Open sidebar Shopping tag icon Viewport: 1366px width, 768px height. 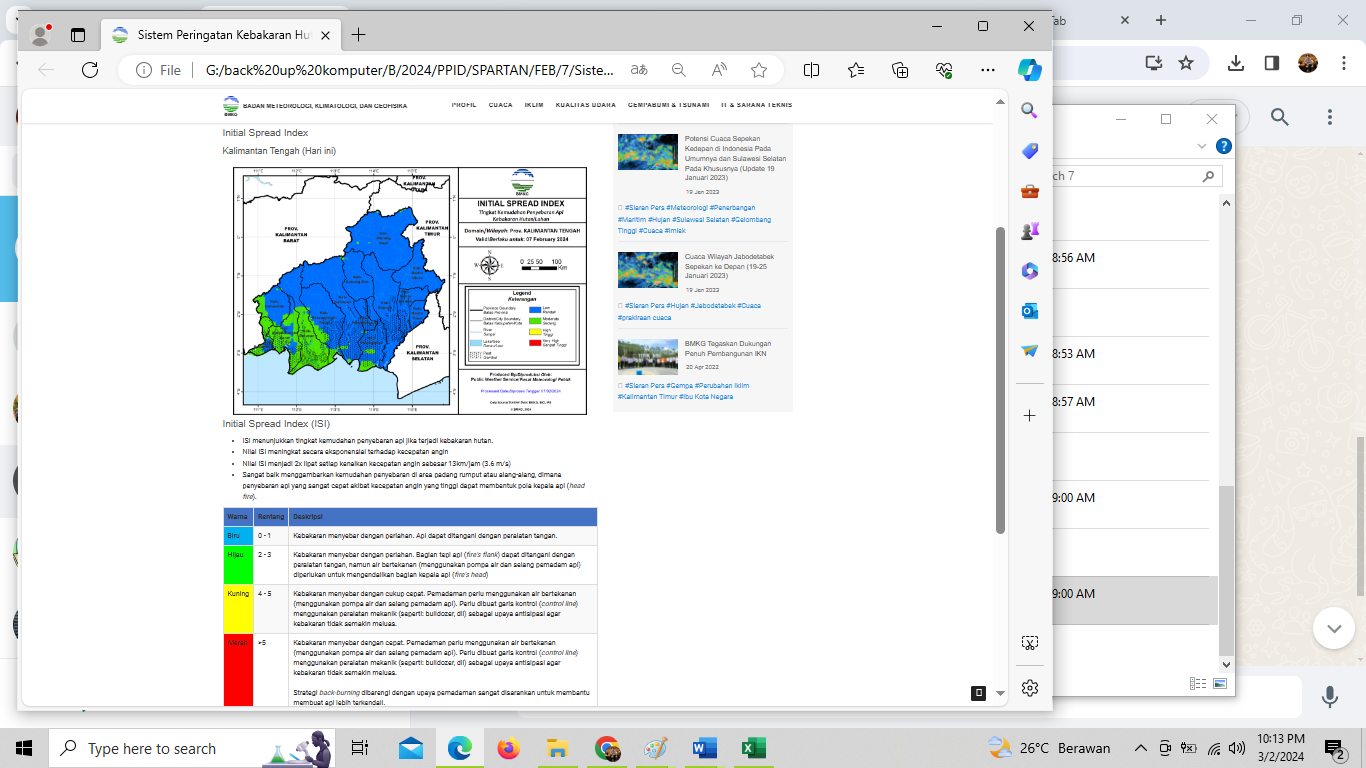(1030, 151)
